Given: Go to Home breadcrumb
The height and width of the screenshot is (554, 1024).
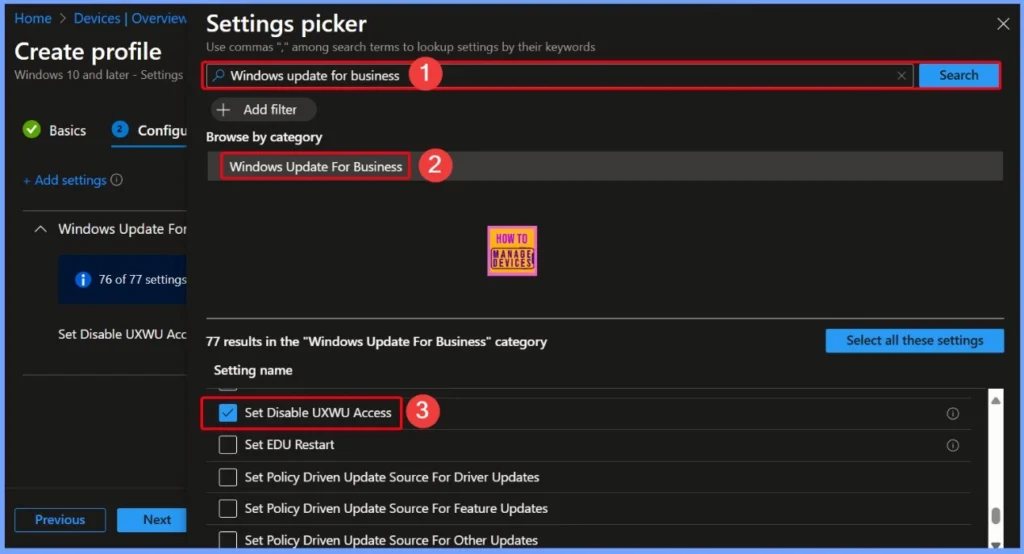Looking at the screenshot, I should (33, 18).
